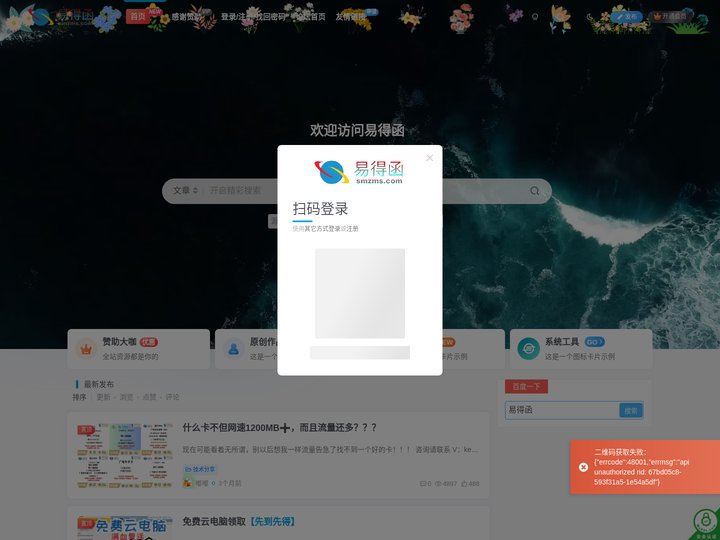
Task: Click the 注册 link in login dialog
Action: (352, 229)
